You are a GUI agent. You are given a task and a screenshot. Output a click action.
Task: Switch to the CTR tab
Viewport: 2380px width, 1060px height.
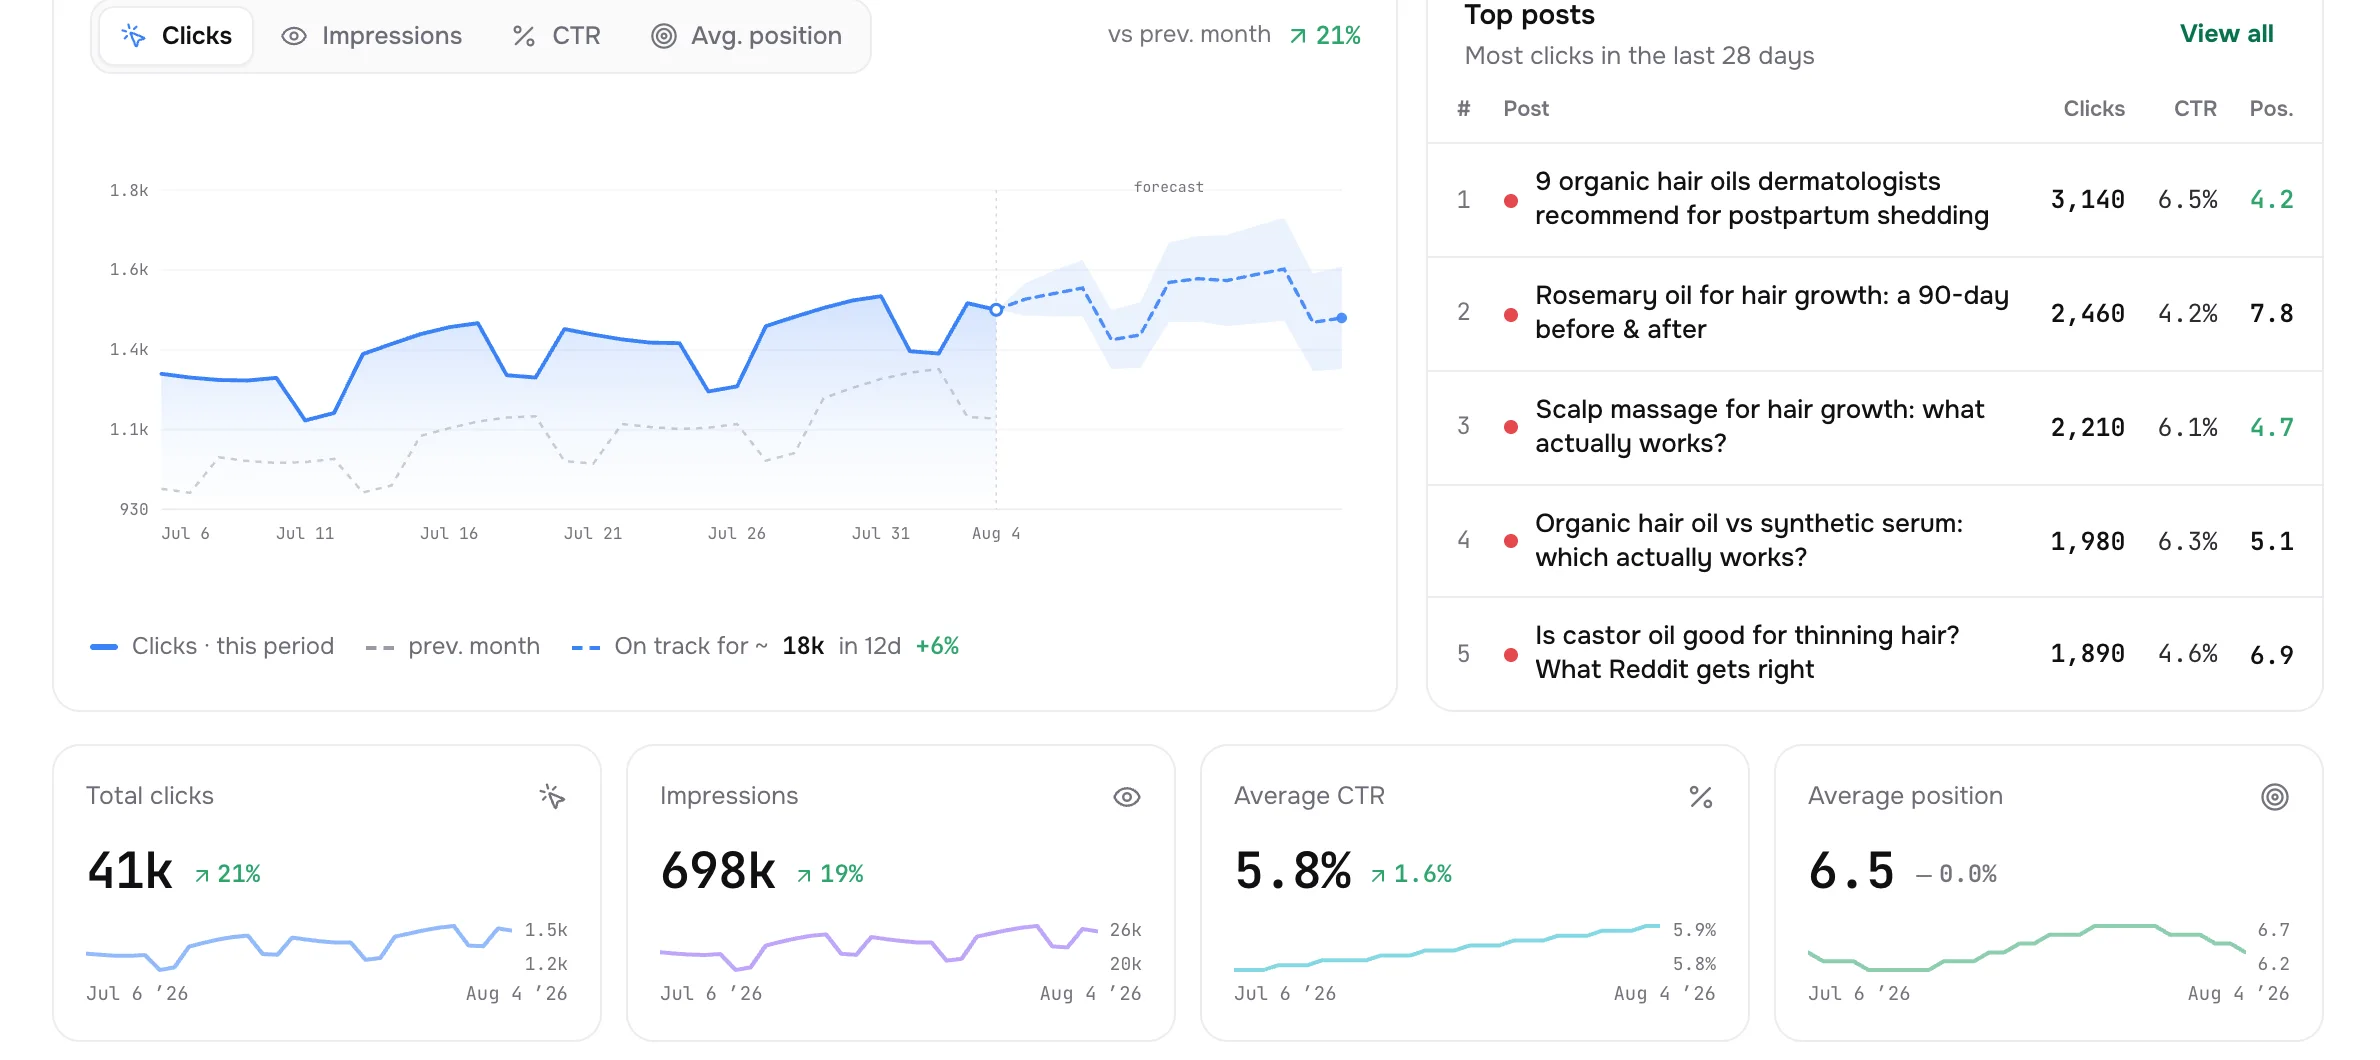(x=556, y=36)
